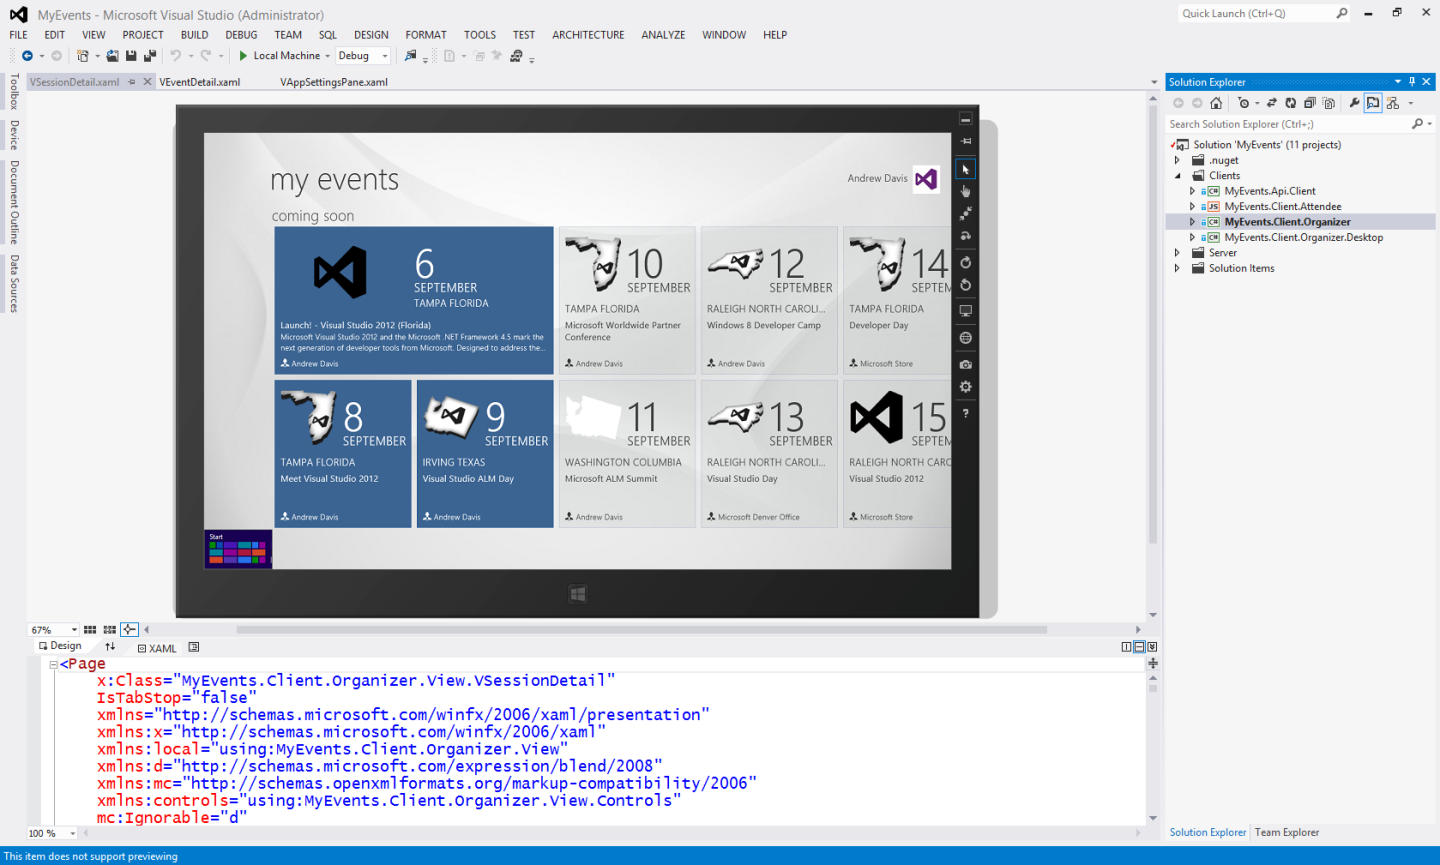Sync Solution Explorer with the active document

tap(1272, 102)
